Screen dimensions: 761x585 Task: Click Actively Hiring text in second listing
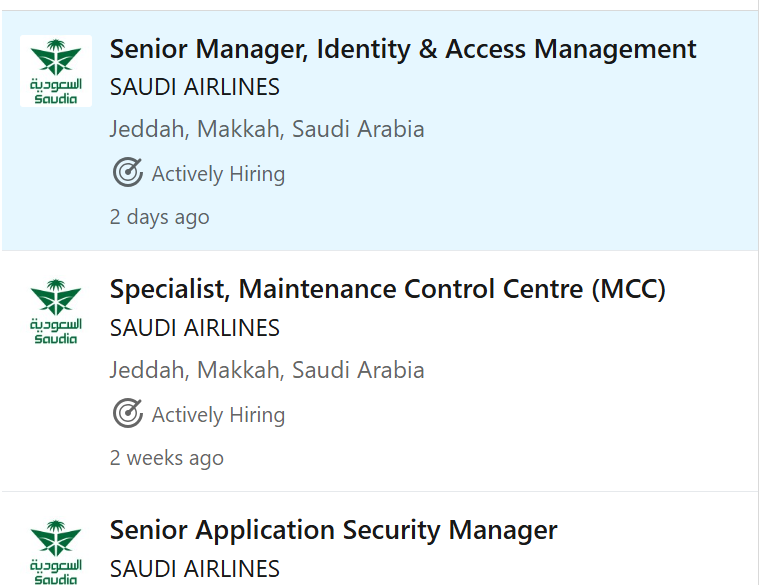tap(218, 415)
